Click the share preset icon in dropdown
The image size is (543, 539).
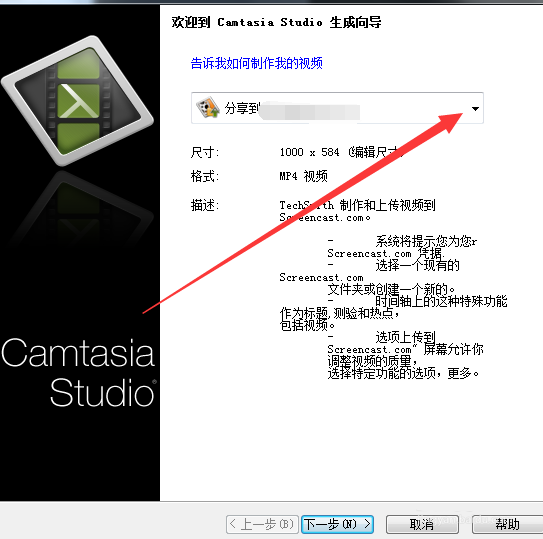point(207,108)
